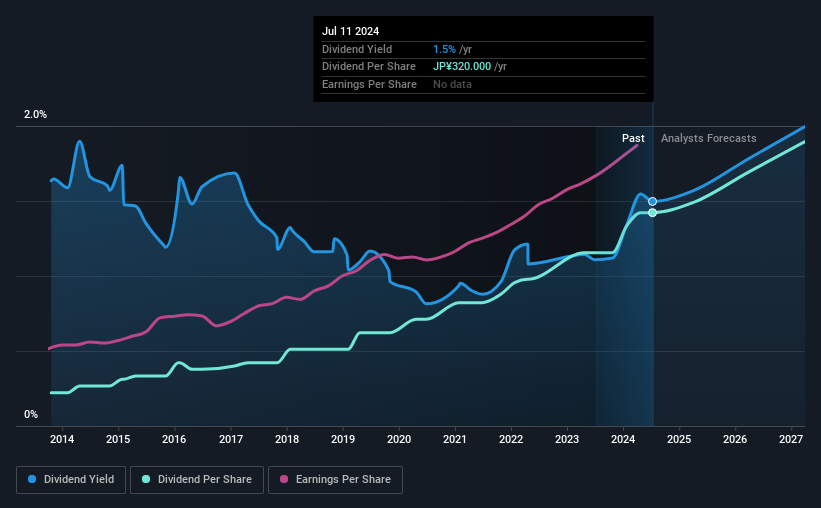The height and width of the screenshot is (508, 821).
Task: Click the 2019 x-axis label
Action: (343, 439)
